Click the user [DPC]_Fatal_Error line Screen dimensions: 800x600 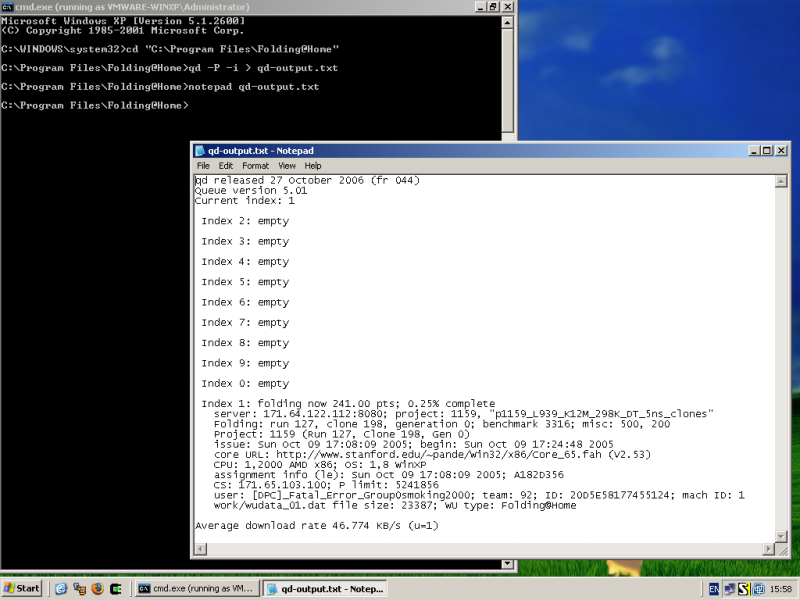(479, 495)
